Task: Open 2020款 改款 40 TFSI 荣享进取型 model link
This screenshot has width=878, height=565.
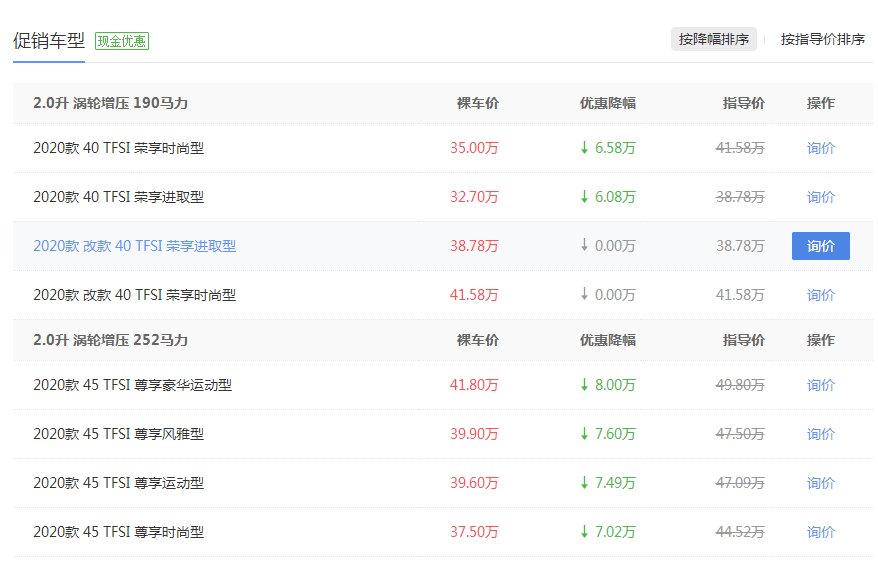Action: point(134,246)
